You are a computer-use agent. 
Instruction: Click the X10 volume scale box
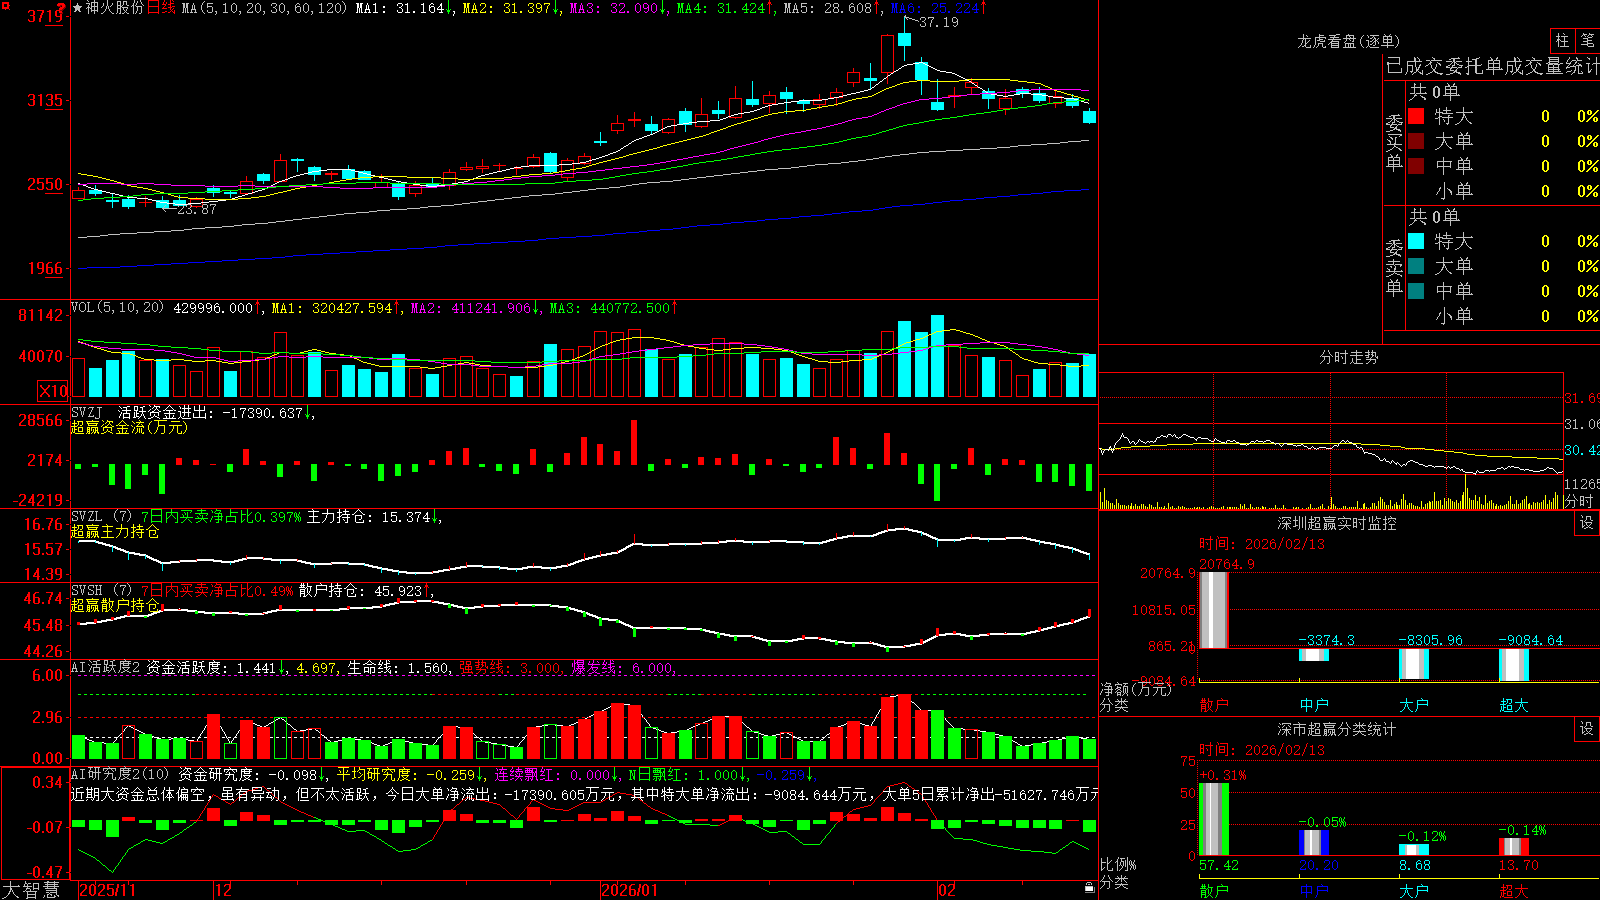53,391
